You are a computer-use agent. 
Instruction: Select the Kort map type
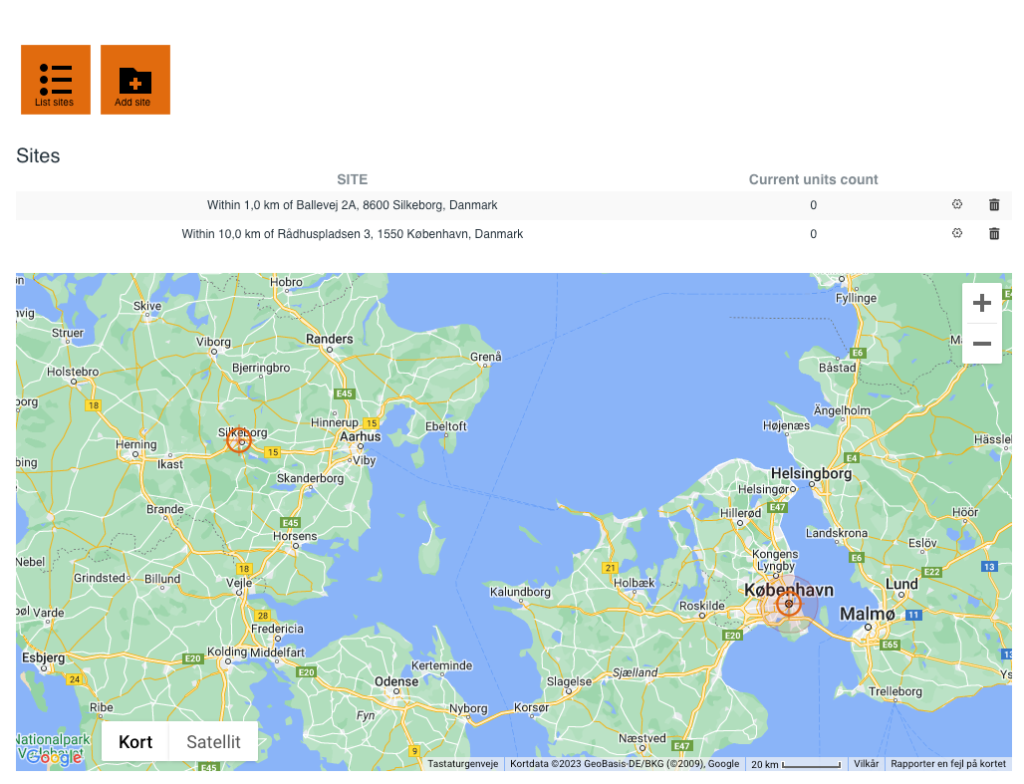(x=135, y=742)
